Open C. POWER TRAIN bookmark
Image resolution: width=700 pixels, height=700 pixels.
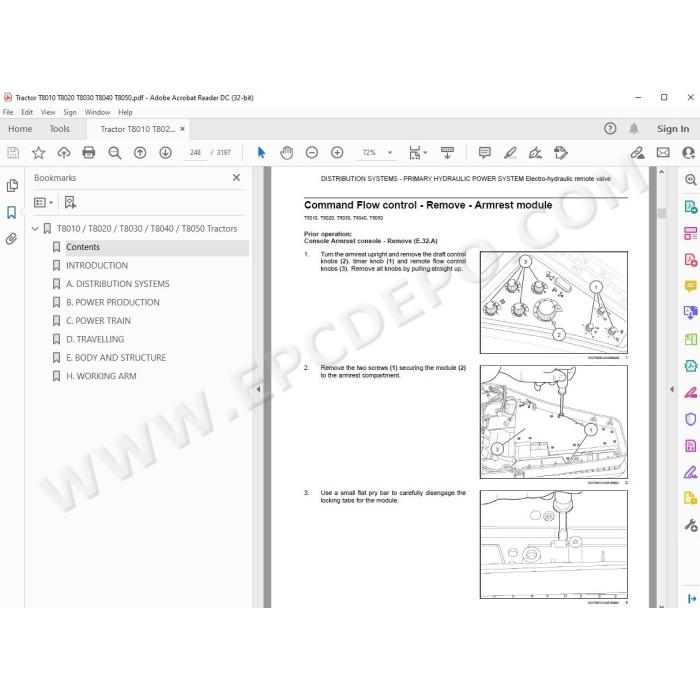point(98,321)
